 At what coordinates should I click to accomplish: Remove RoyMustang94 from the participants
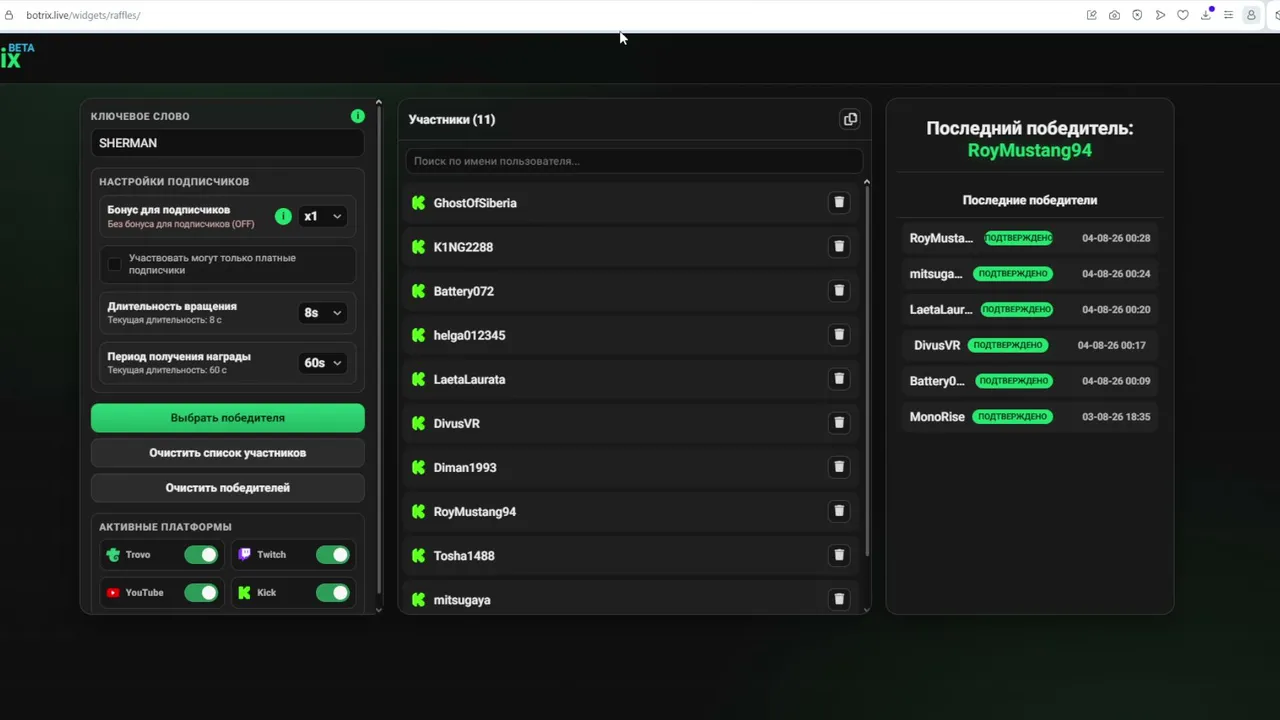click(839, 510)
